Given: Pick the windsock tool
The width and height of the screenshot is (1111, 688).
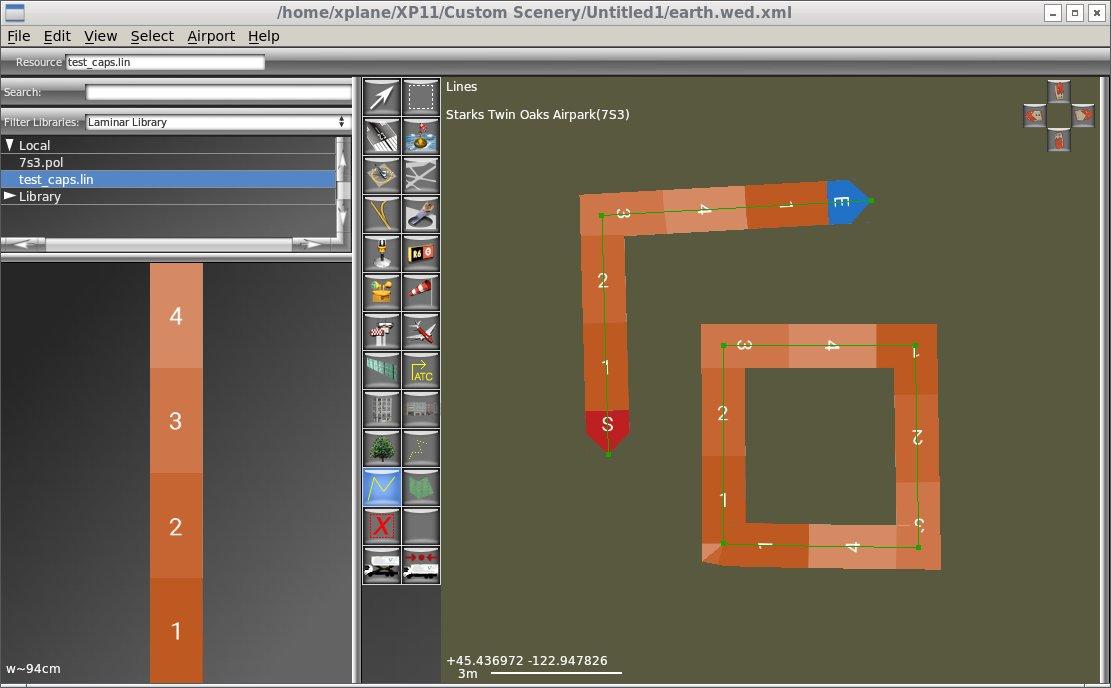Looking at the screenshot, I should (x=421, y=292).
